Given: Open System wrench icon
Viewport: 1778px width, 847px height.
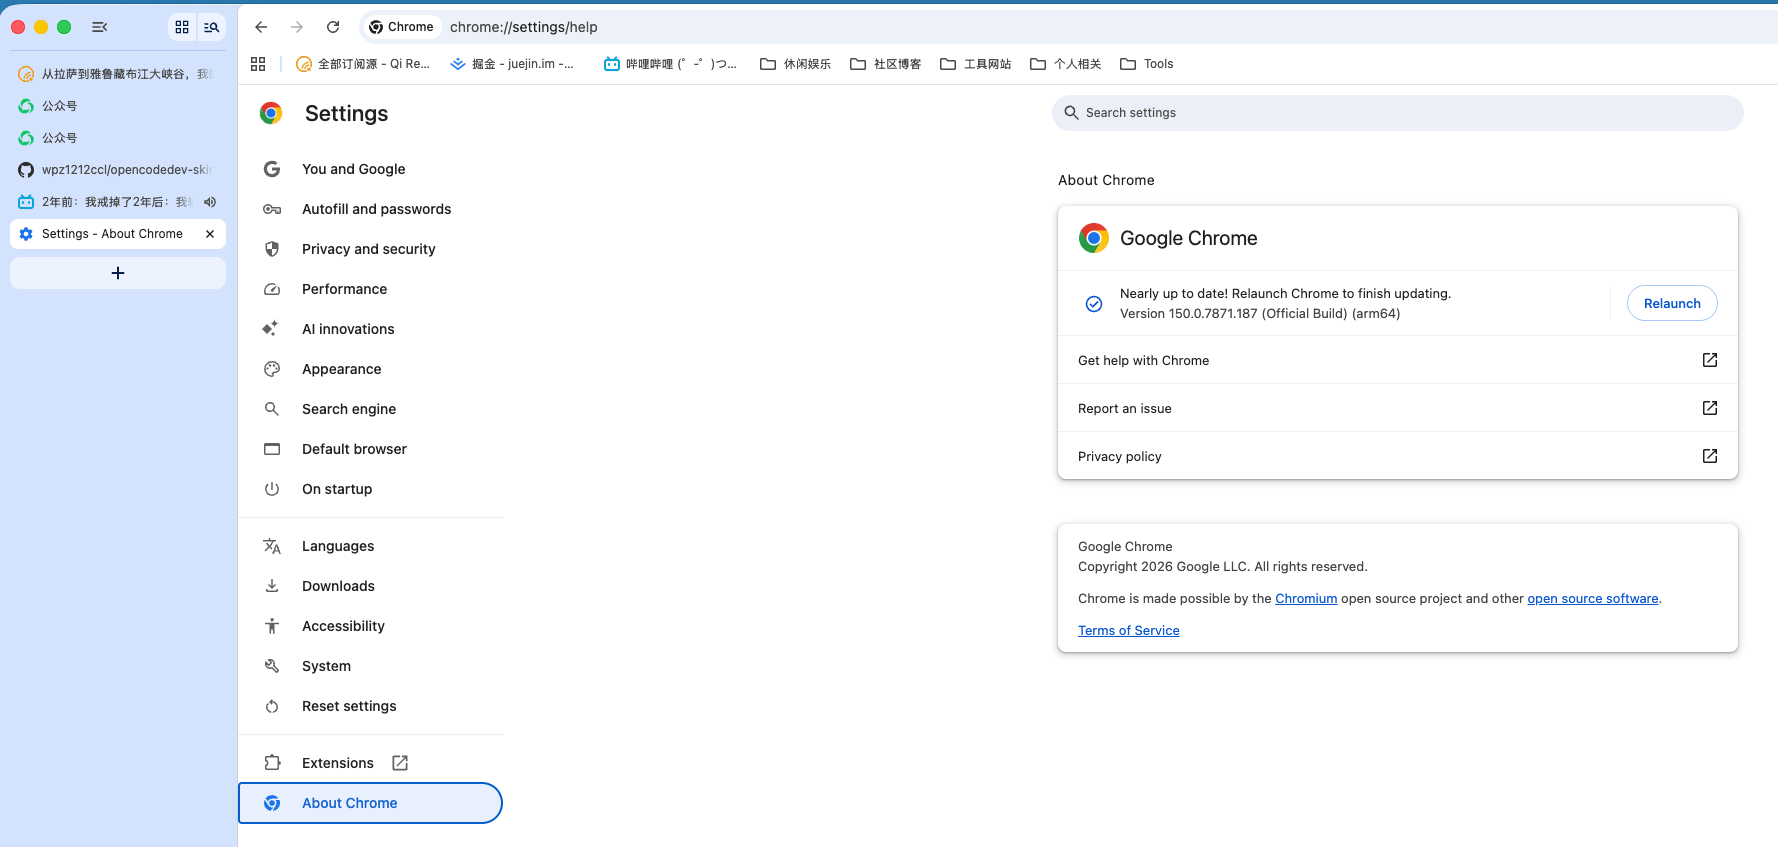Looking at the screenshot, I should coord(272,666).
